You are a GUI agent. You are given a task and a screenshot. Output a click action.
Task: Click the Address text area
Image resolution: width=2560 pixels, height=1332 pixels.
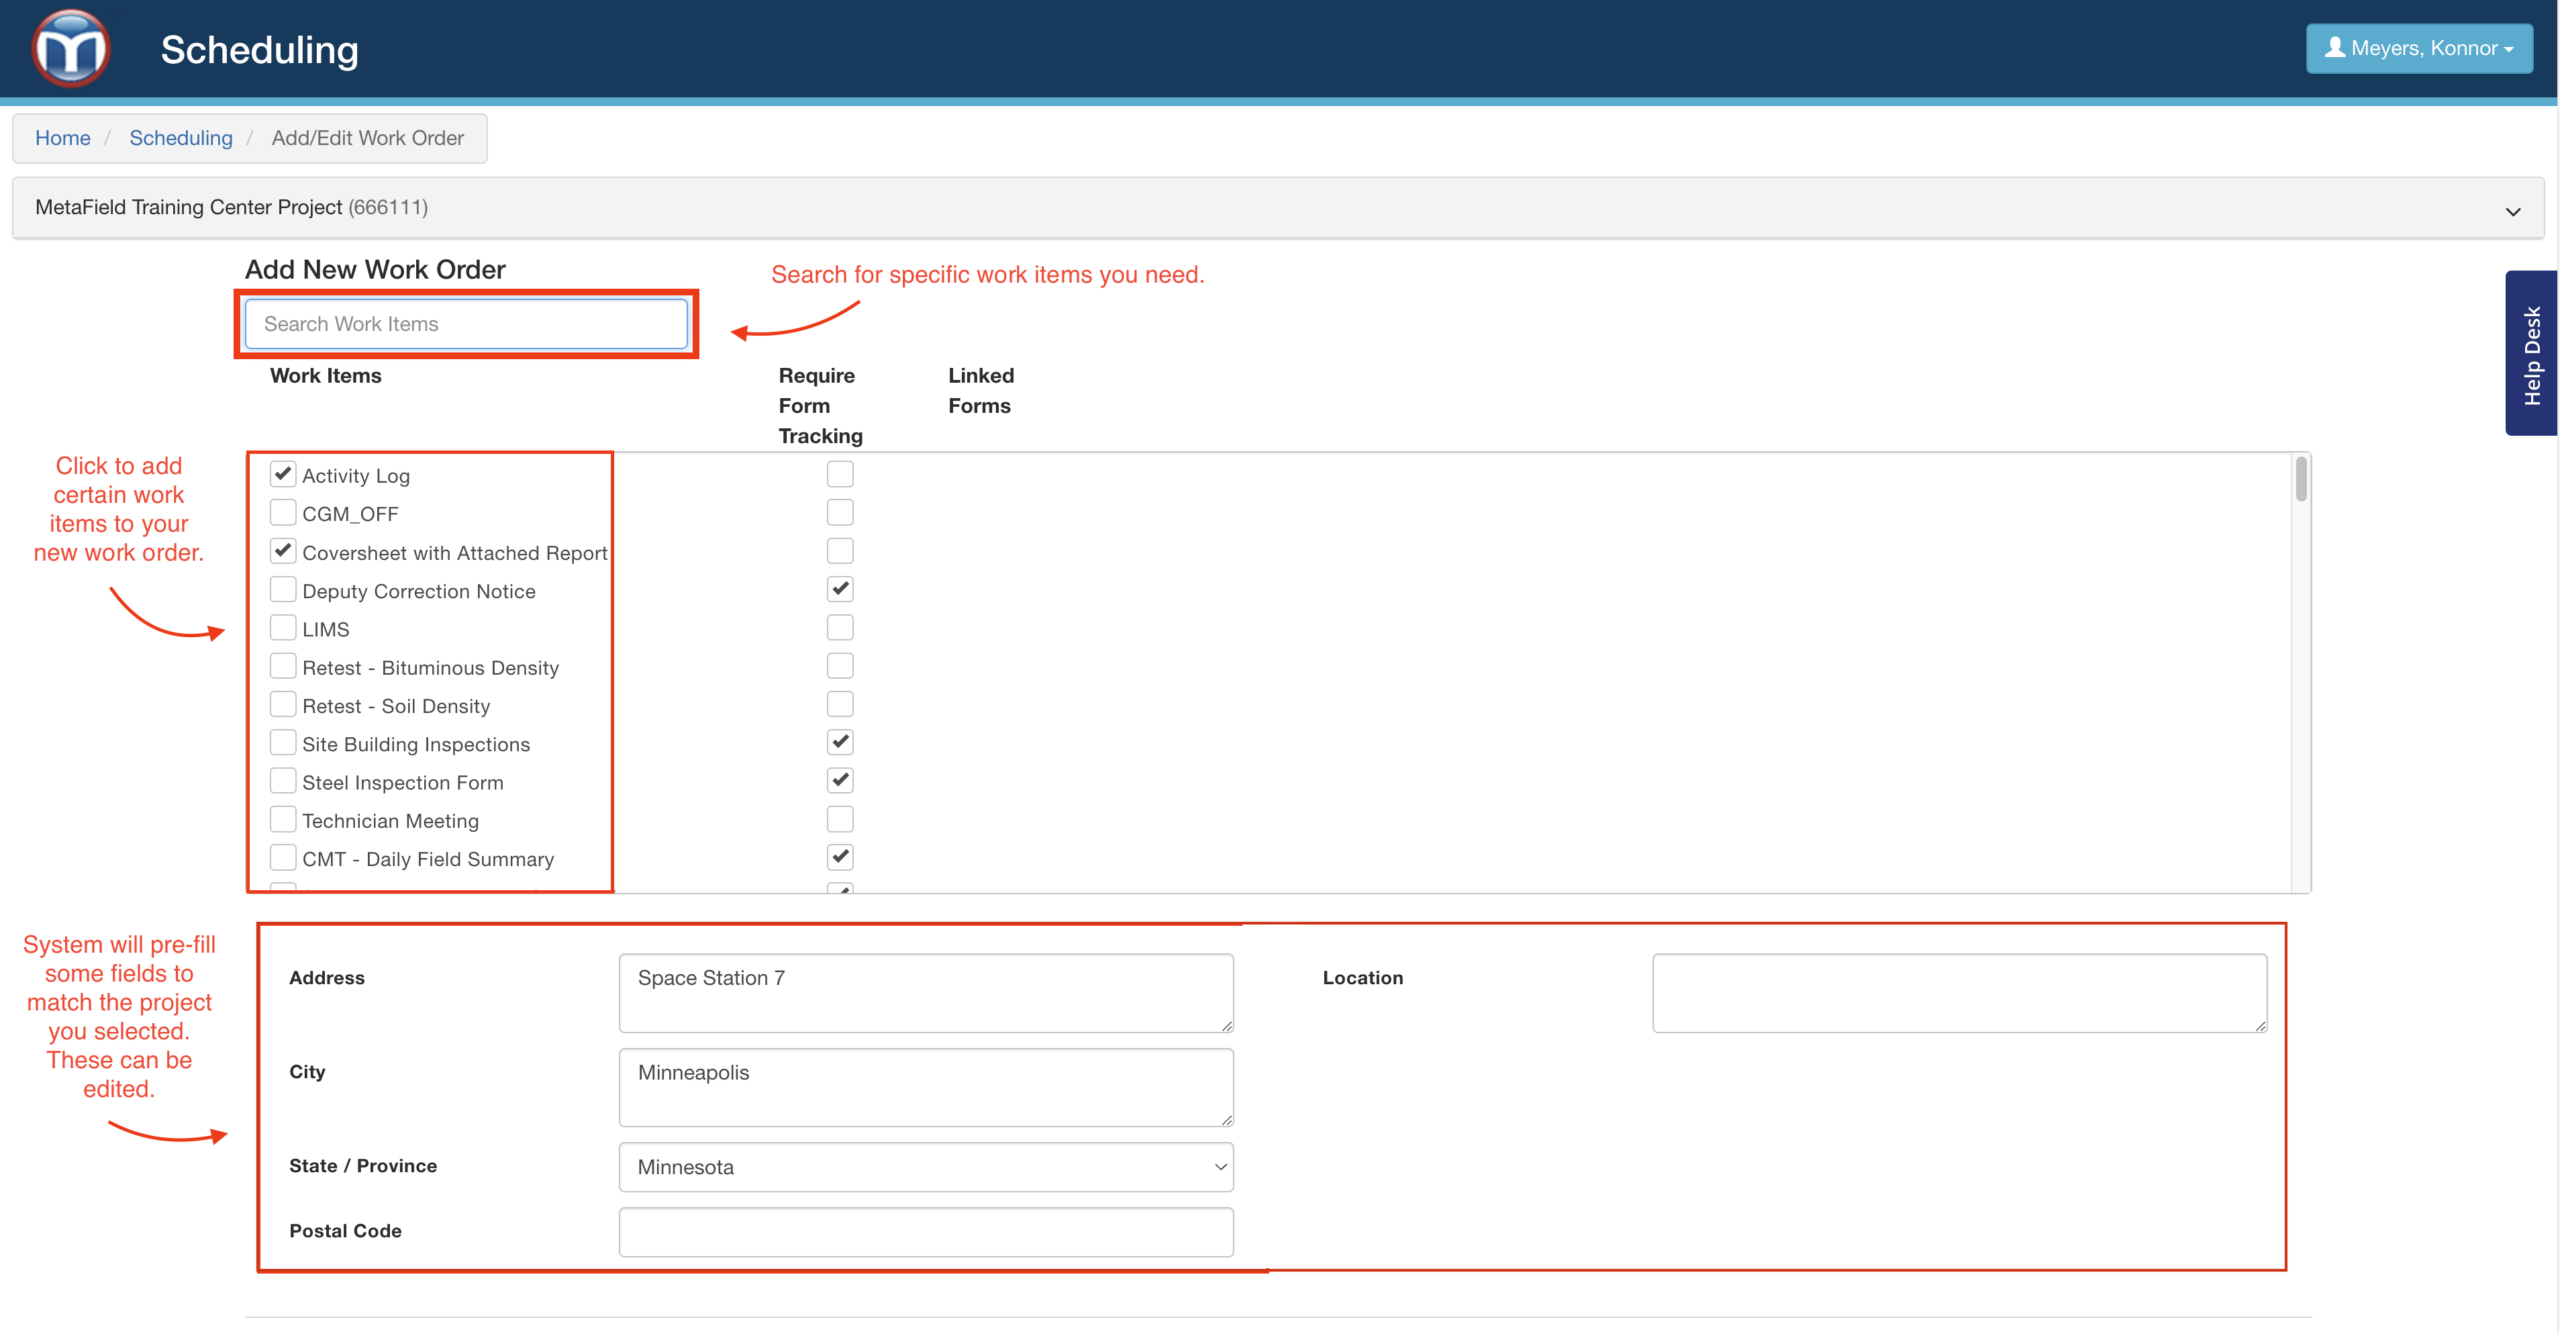[x=925, y=992]
